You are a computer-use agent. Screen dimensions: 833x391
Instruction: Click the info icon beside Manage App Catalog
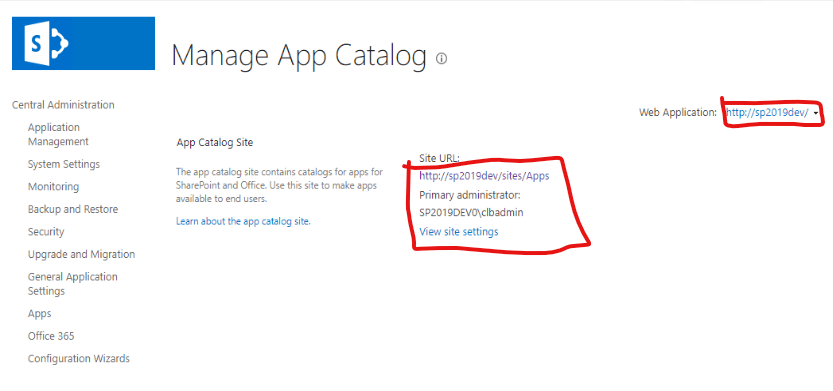441,58
